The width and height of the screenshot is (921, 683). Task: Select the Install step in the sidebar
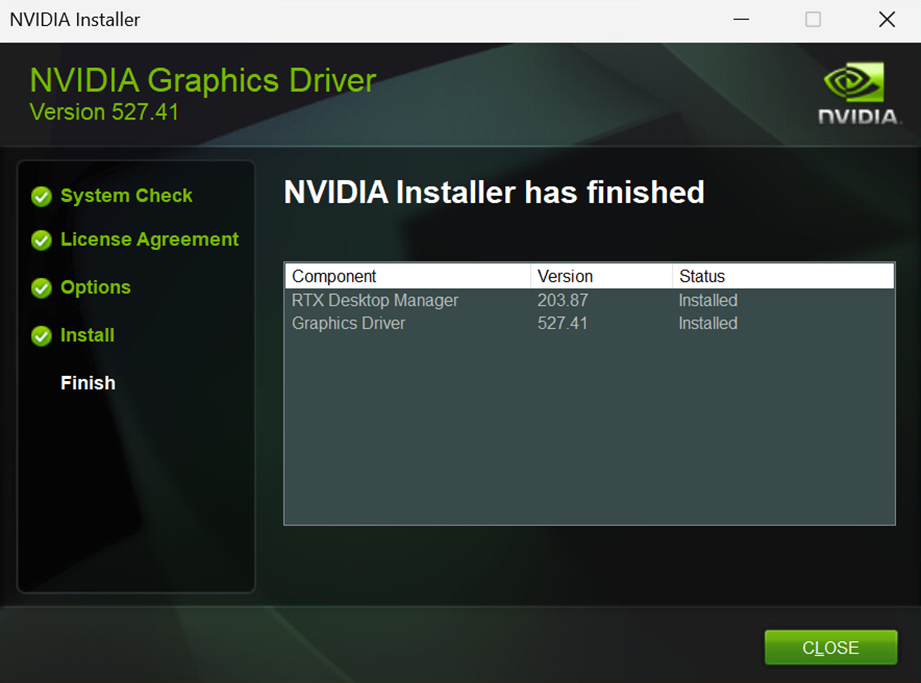87,335
